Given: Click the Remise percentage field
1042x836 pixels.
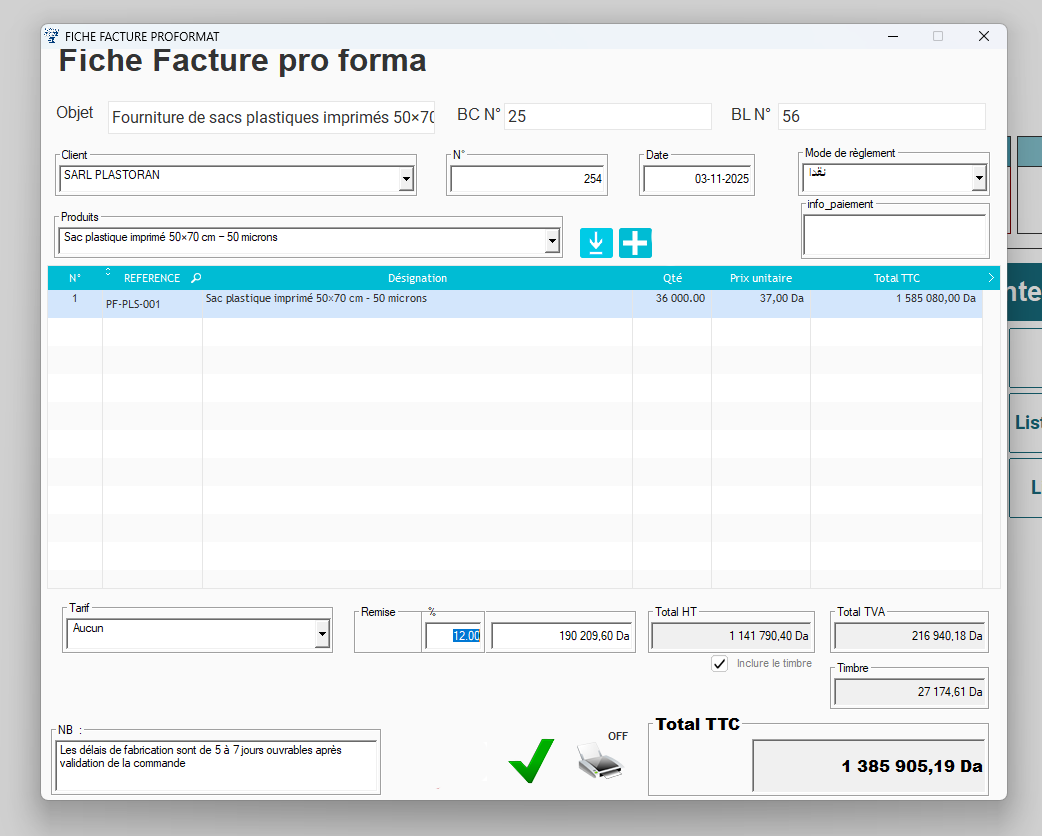Looking at the screenshot, I should pos(454,636).
